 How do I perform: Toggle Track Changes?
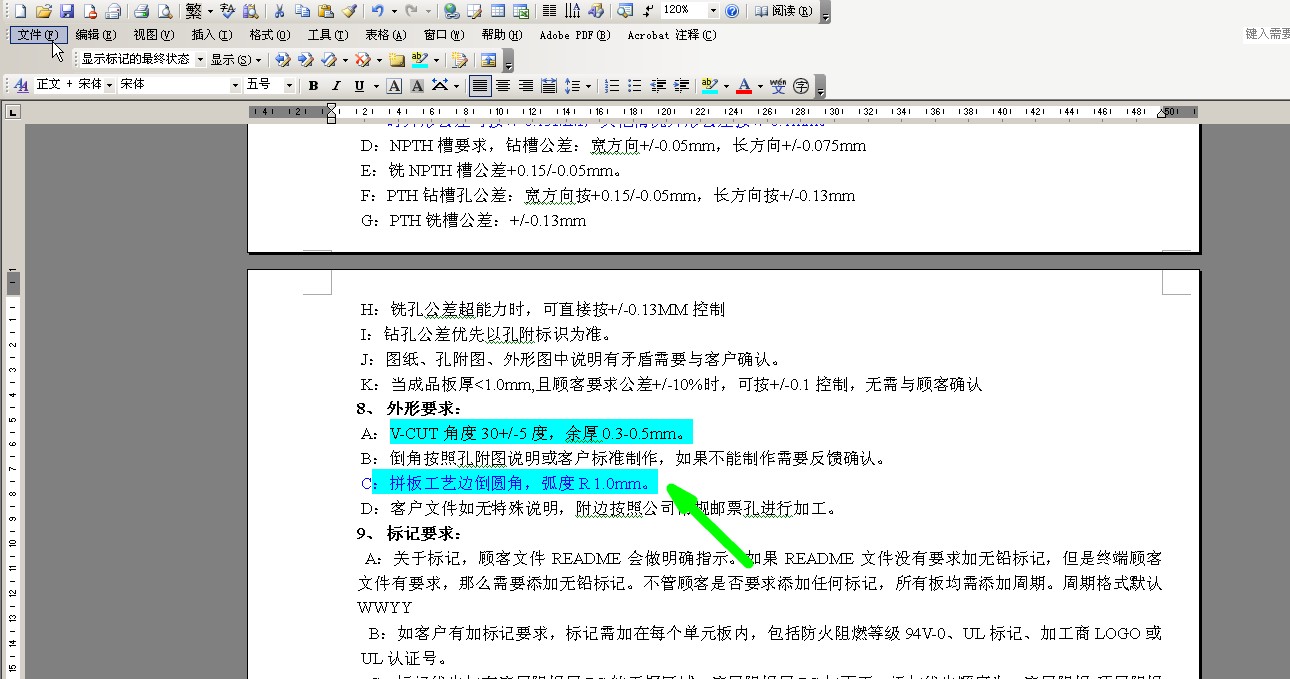coord(458,60)
